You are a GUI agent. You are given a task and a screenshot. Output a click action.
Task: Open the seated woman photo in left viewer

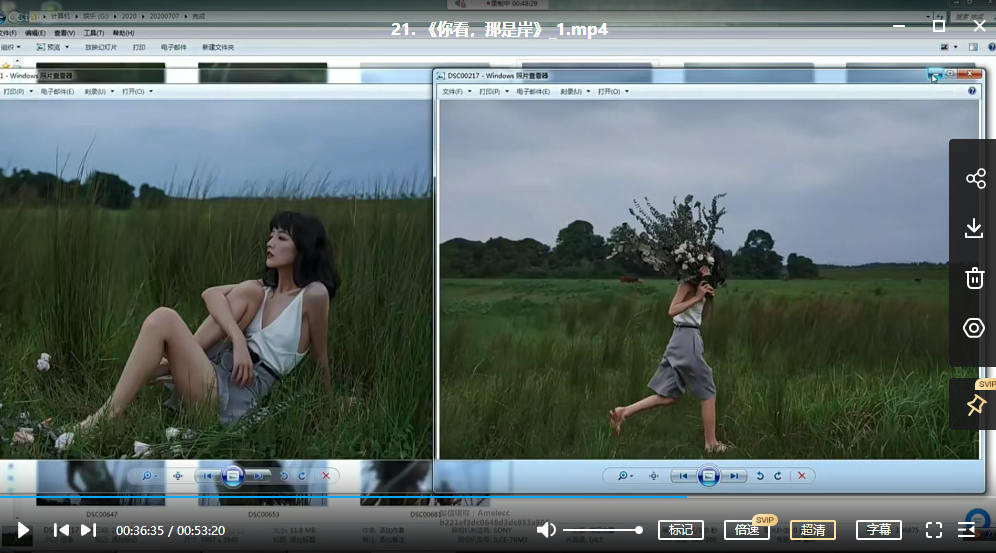click(216, 279)
